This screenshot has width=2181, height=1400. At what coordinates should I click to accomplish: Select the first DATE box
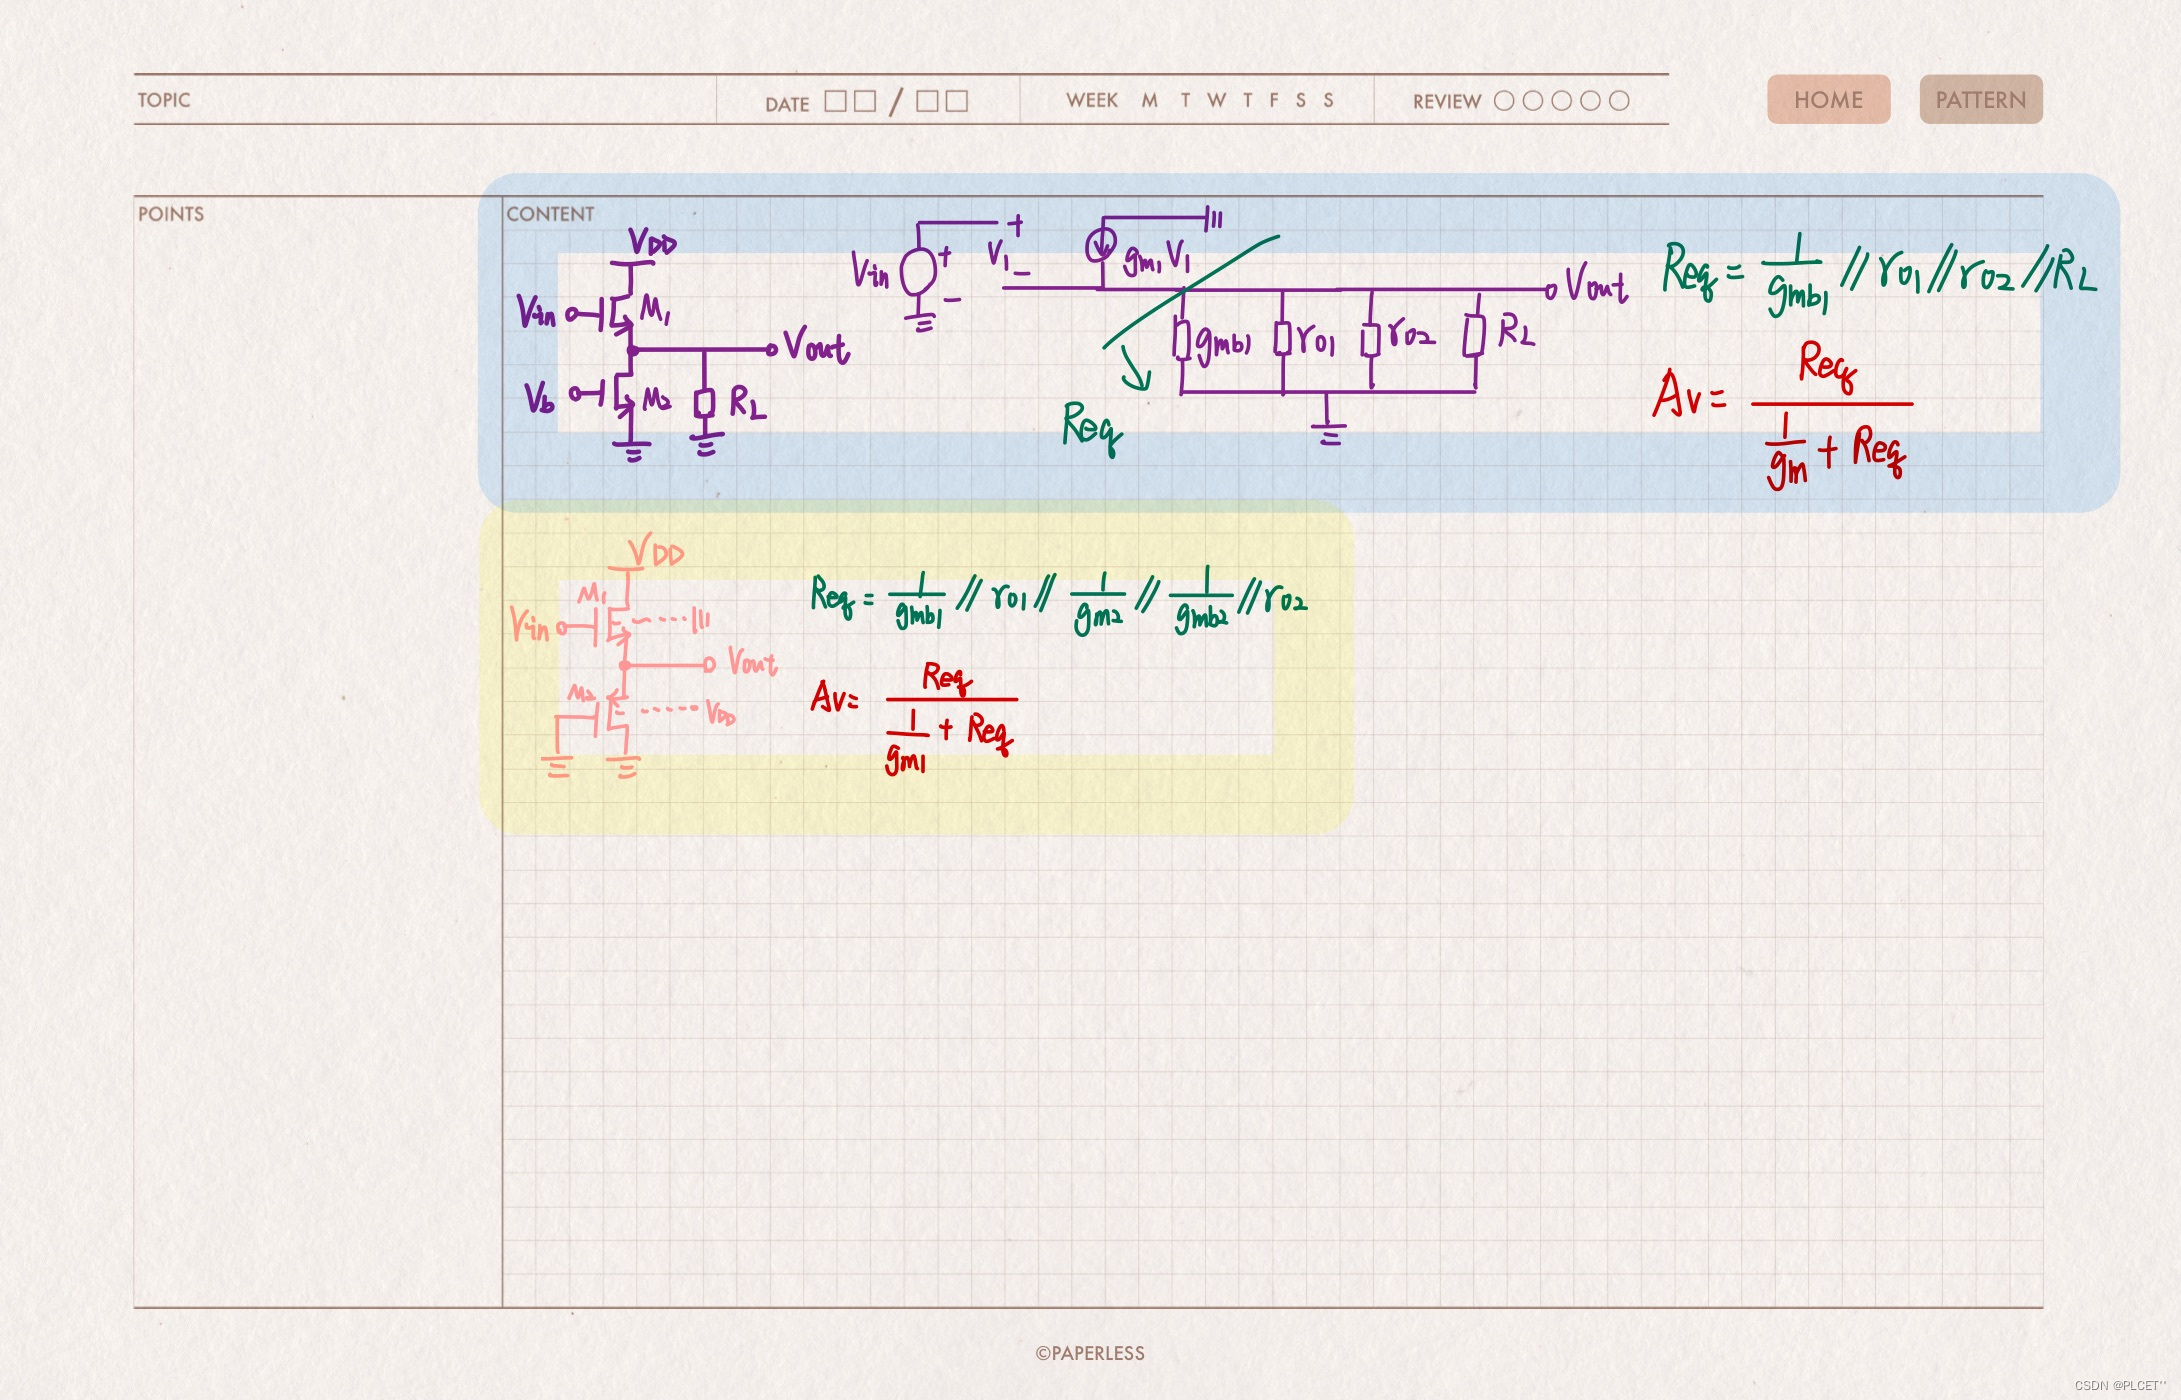coord(836,101)
